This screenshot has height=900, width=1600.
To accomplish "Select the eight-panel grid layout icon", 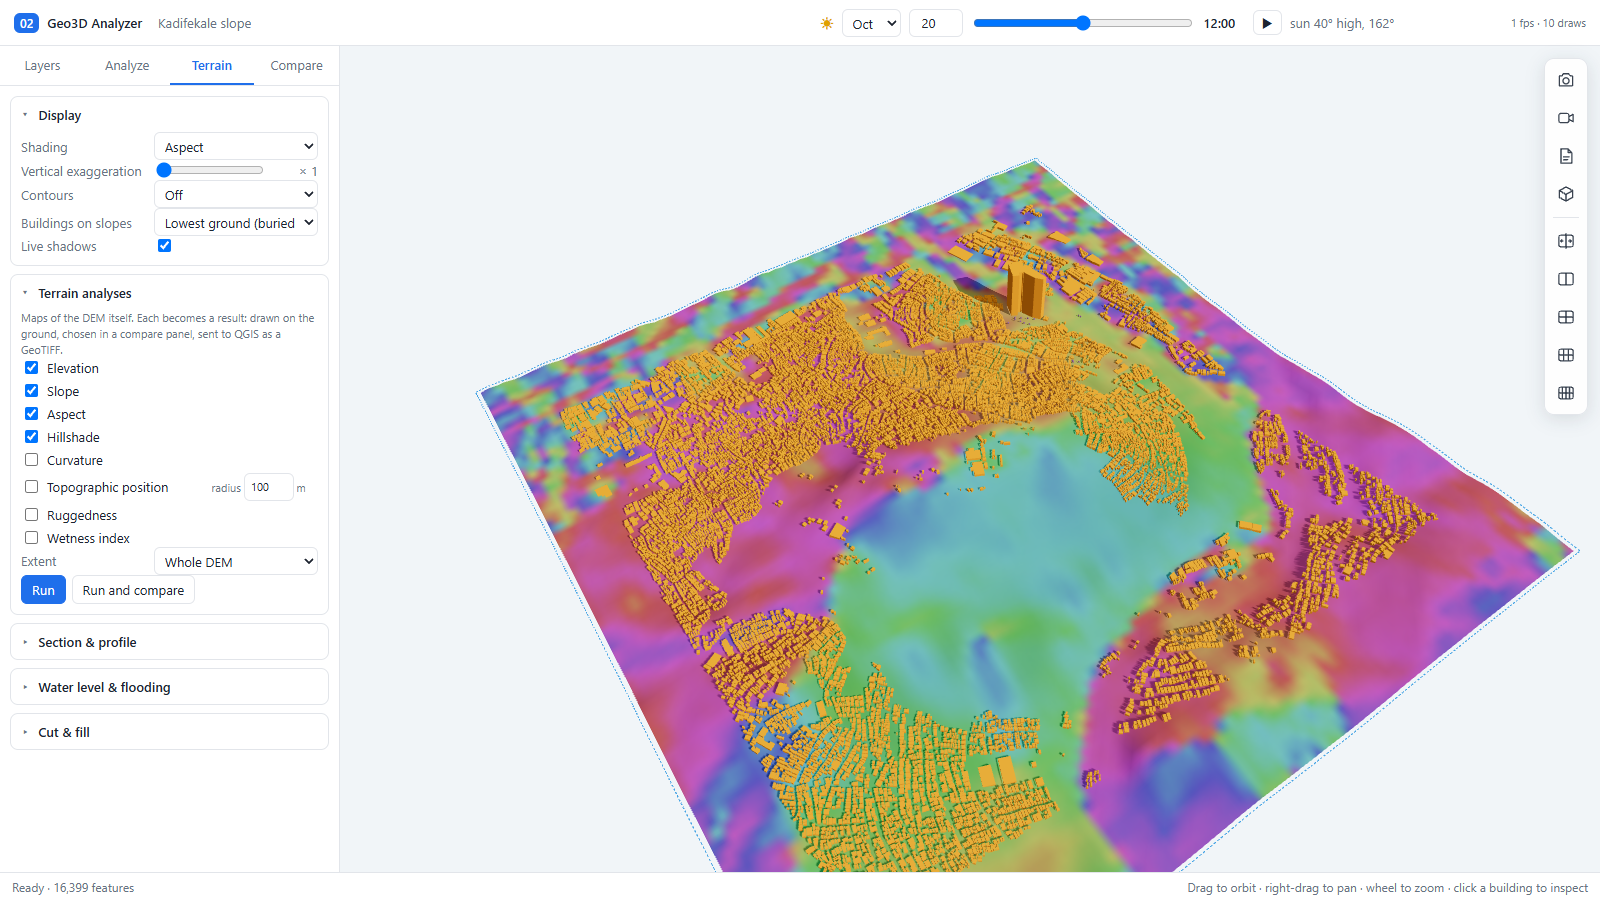I will pyautogui.click(x=1566, y=393).
